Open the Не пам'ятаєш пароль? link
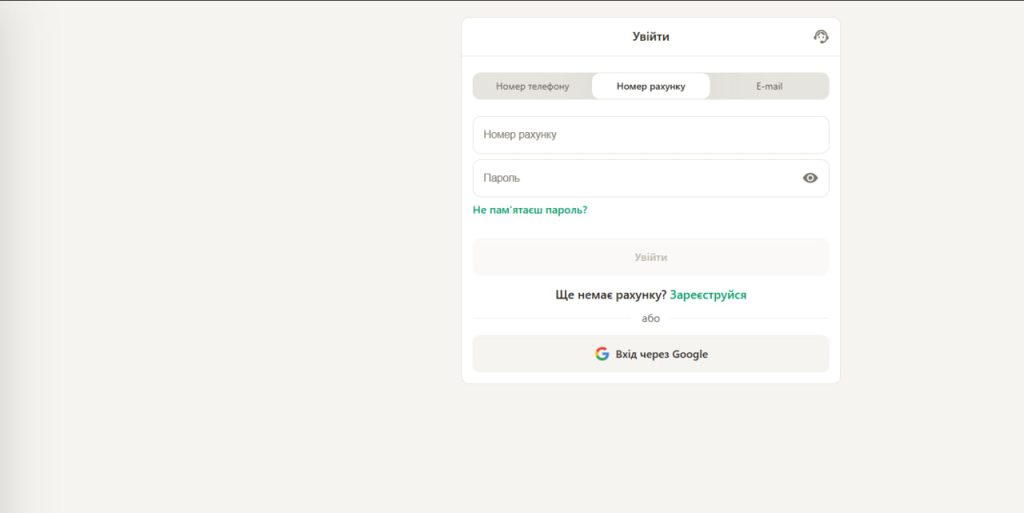 [530, 210]
